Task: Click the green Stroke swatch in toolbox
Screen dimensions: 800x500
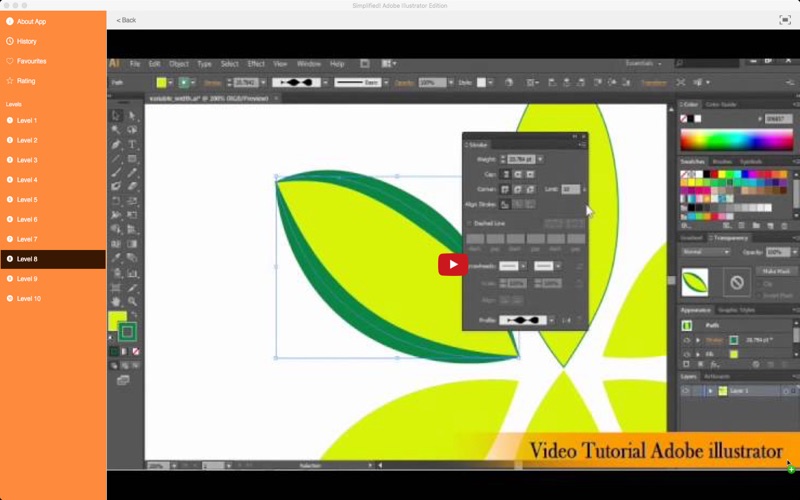Action: click(127, 332)
